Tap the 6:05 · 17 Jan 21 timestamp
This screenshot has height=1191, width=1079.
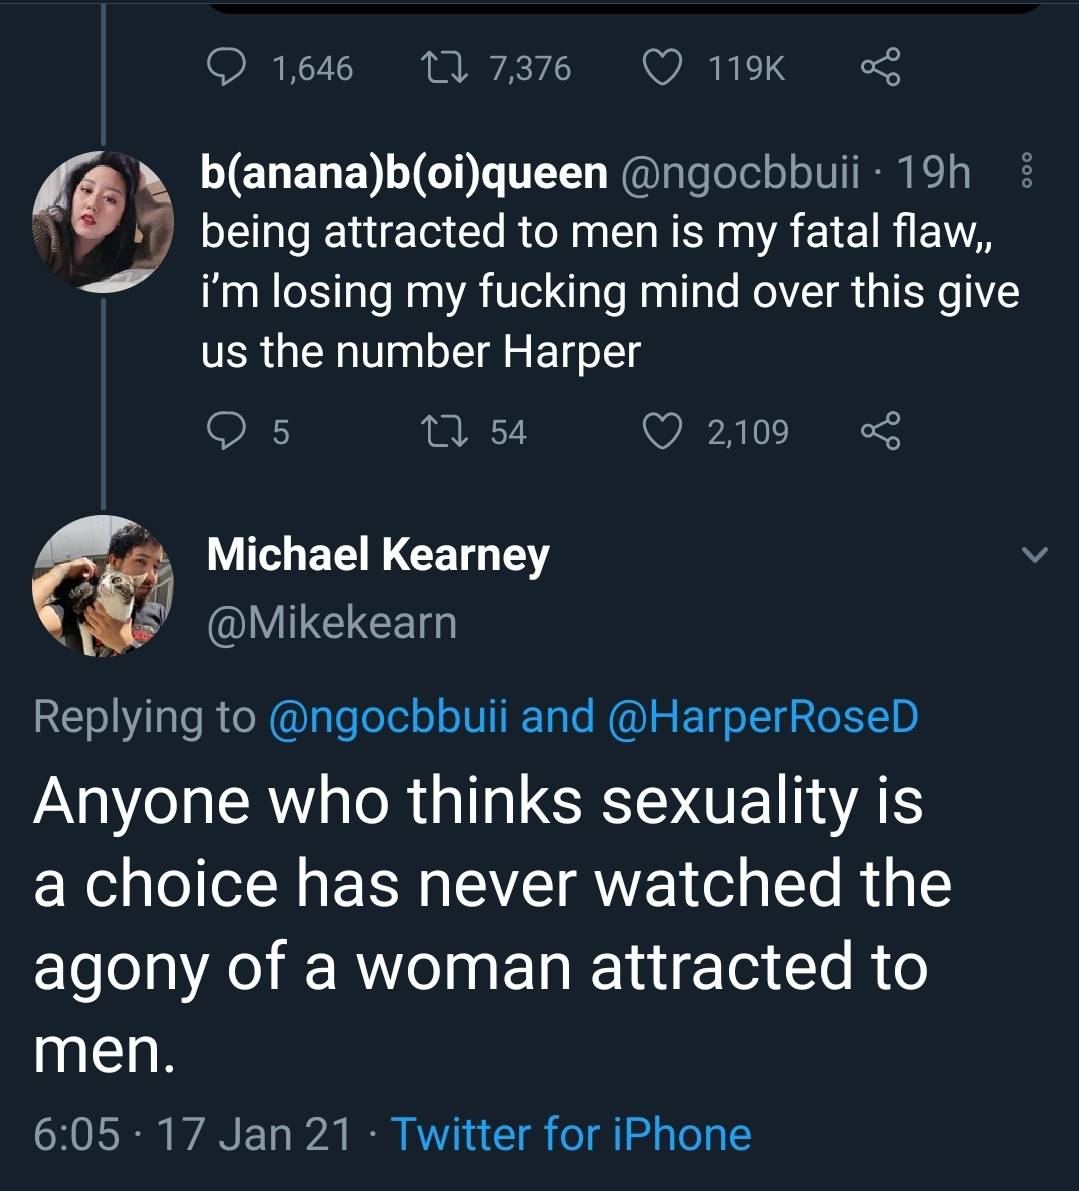click(x=192, y=1134)
